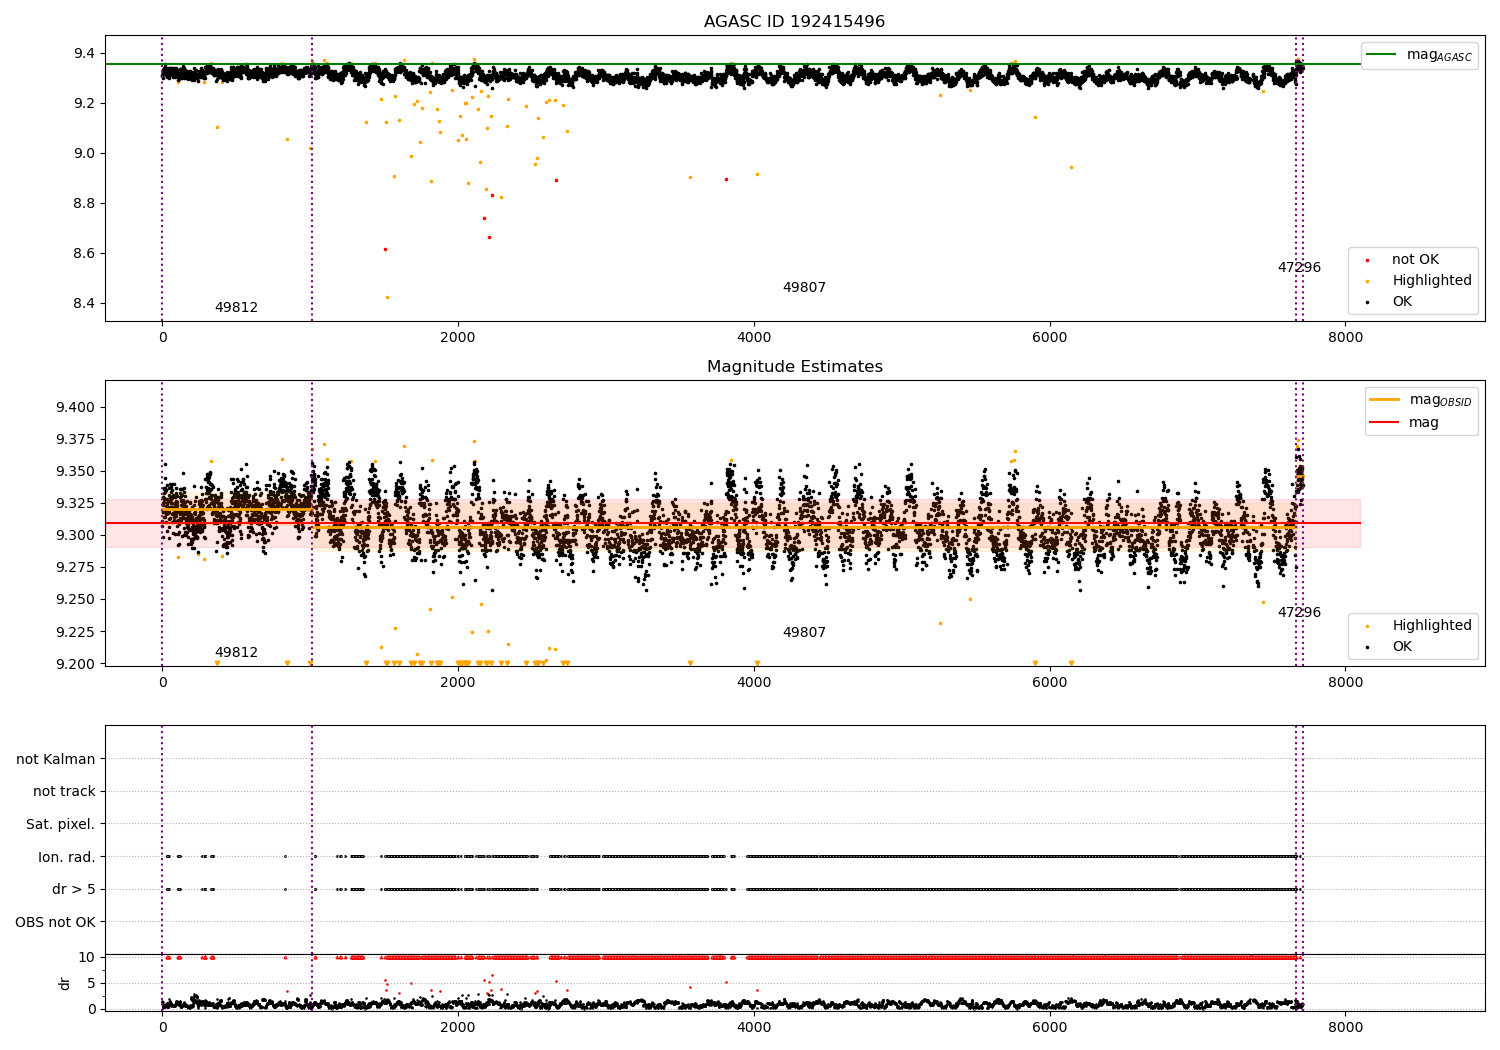Screen dimensions: 1500x1050
Task: Click the 'not OK' legend entry in top plot
Action: coord(1415,260)
